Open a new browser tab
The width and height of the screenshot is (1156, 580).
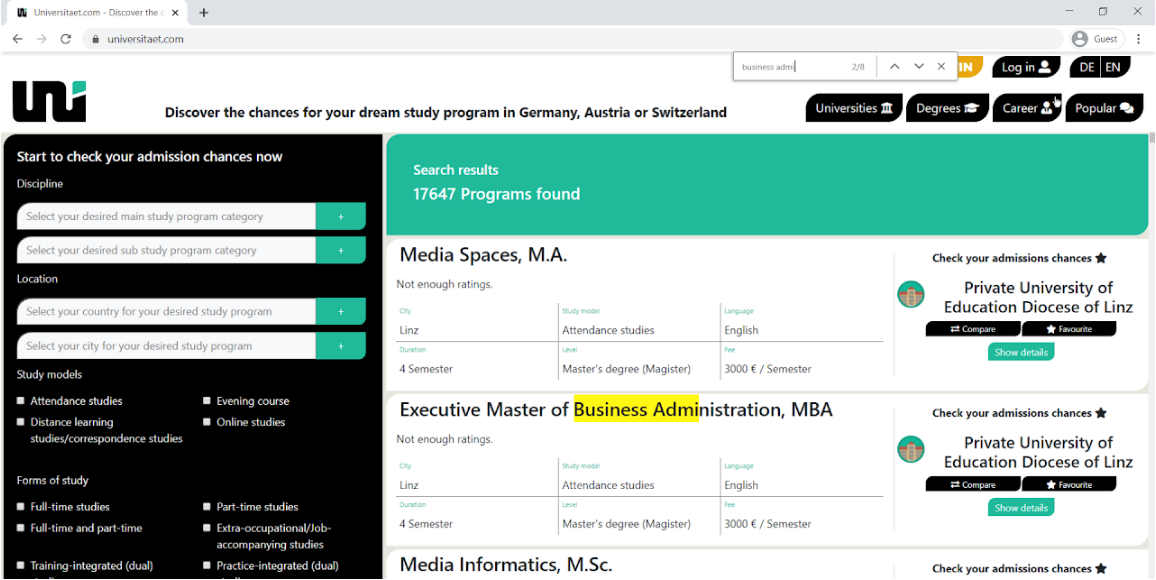204,13
